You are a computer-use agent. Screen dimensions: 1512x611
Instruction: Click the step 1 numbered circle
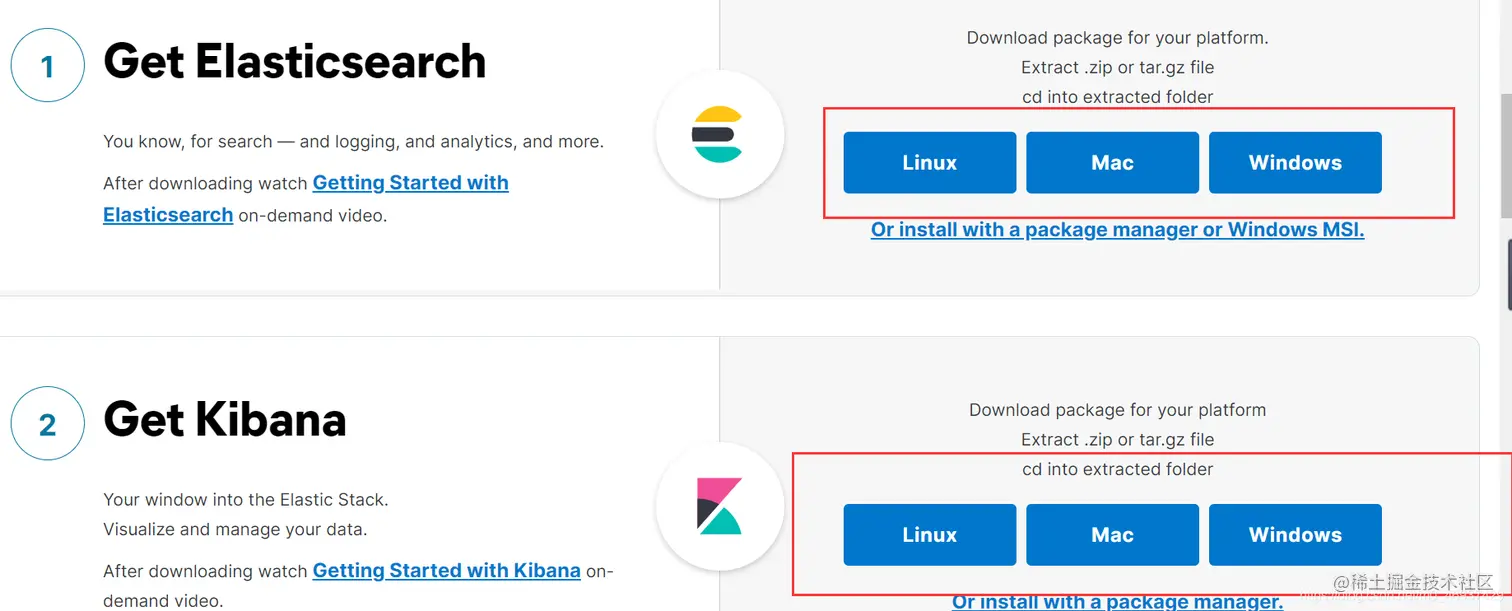[x=47, y=66]
